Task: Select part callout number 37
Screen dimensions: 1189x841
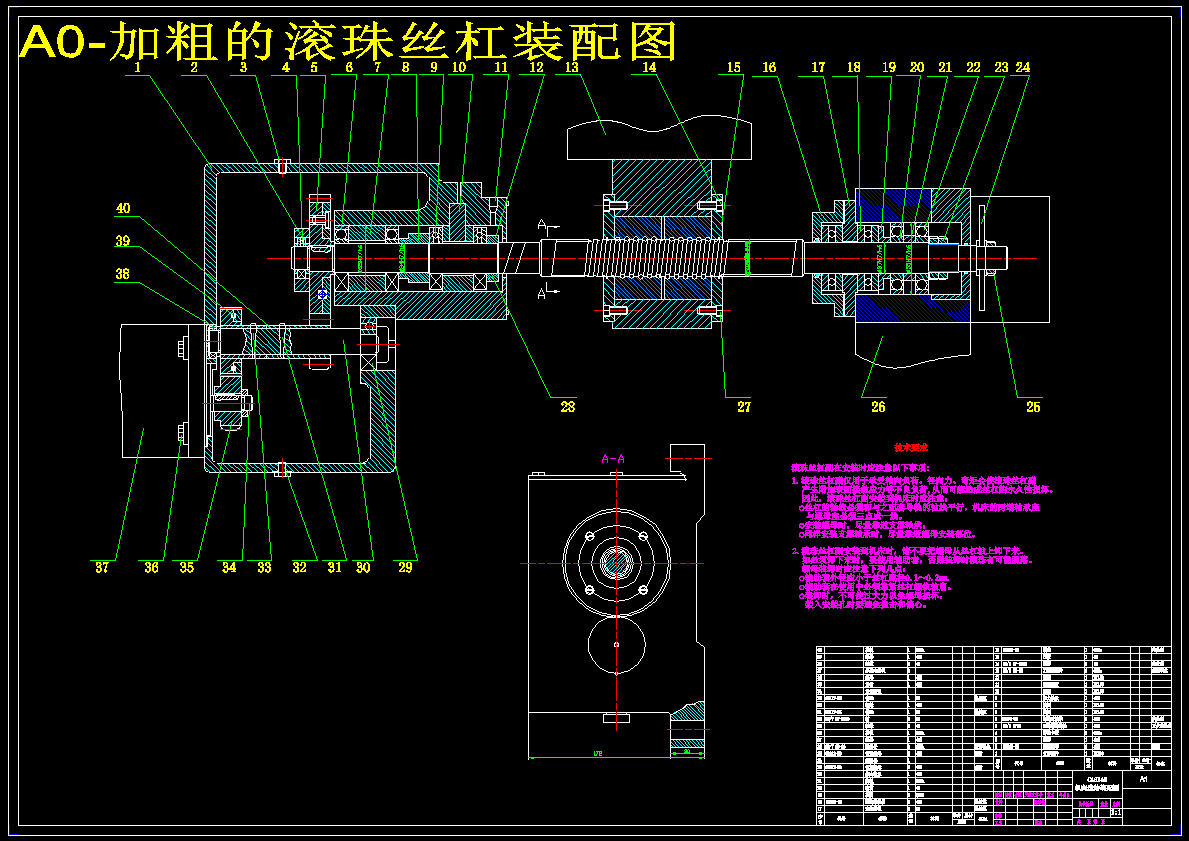Action: coord(102,566)
